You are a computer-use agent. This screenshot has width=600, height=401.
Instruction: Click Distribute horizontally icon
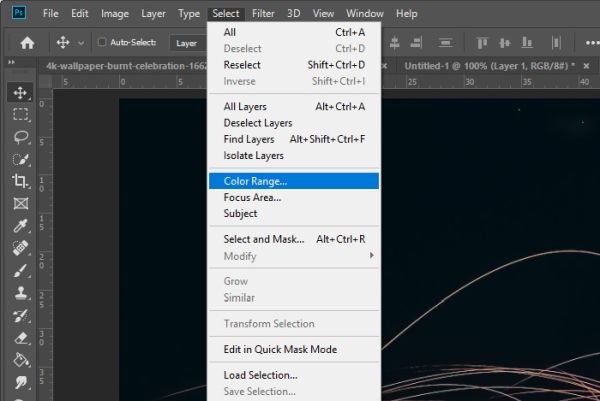(556, 43)
